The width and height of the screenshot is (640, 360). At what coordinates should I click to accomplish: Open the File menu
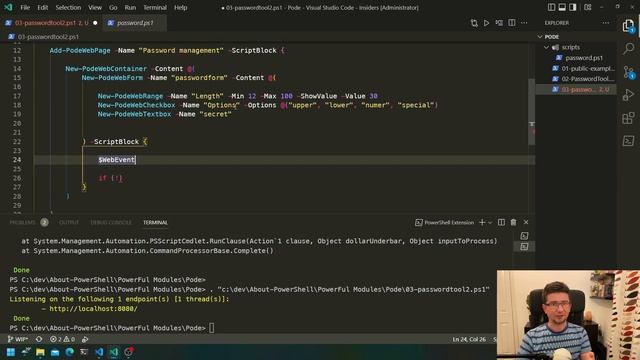(x=25, y=7)
